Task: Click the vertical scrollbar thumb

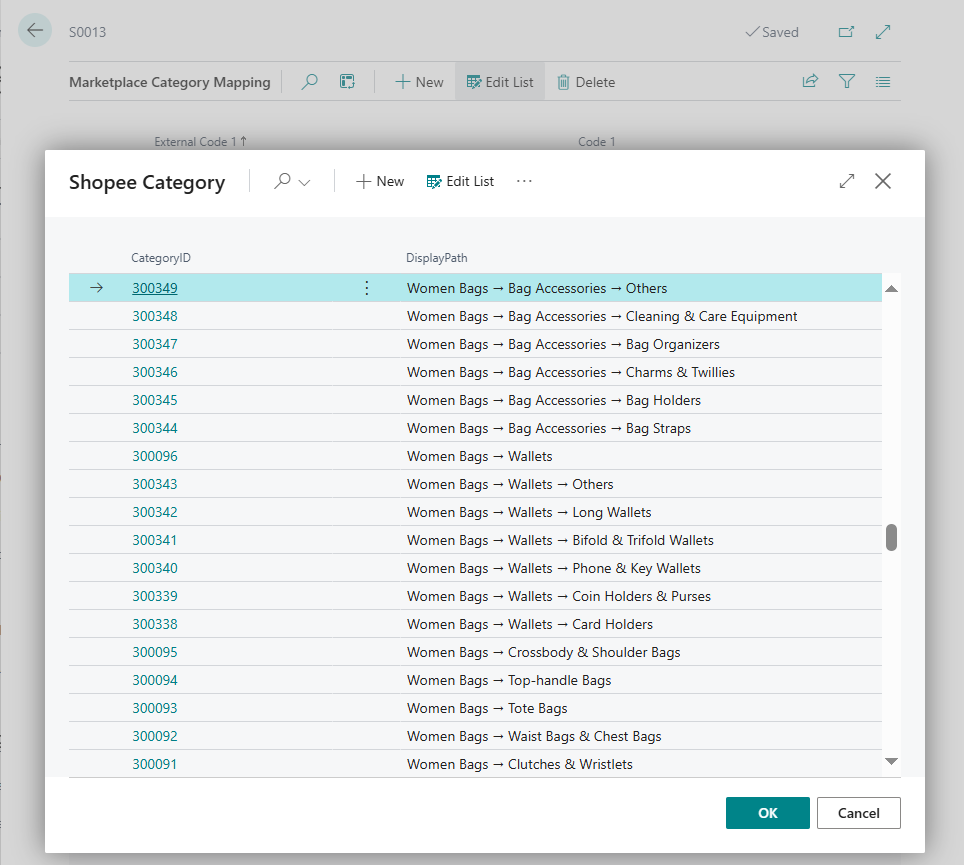Action: (891, 537)
